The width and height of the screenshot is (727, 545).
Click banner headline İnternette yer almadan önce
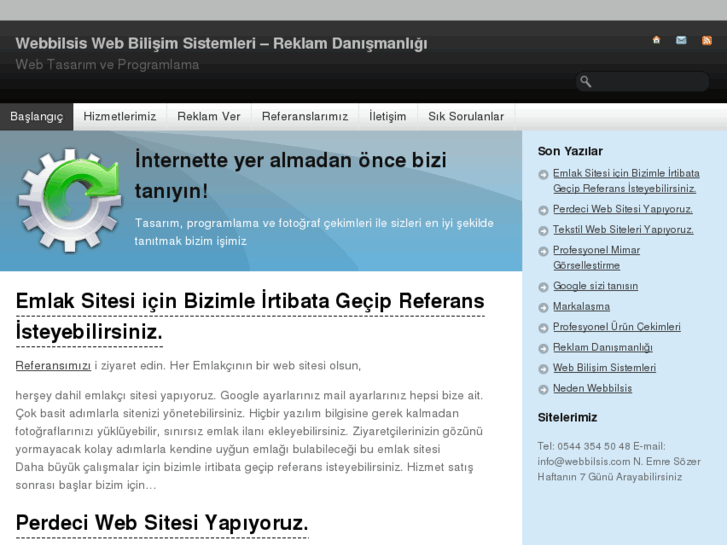[291, 175]
